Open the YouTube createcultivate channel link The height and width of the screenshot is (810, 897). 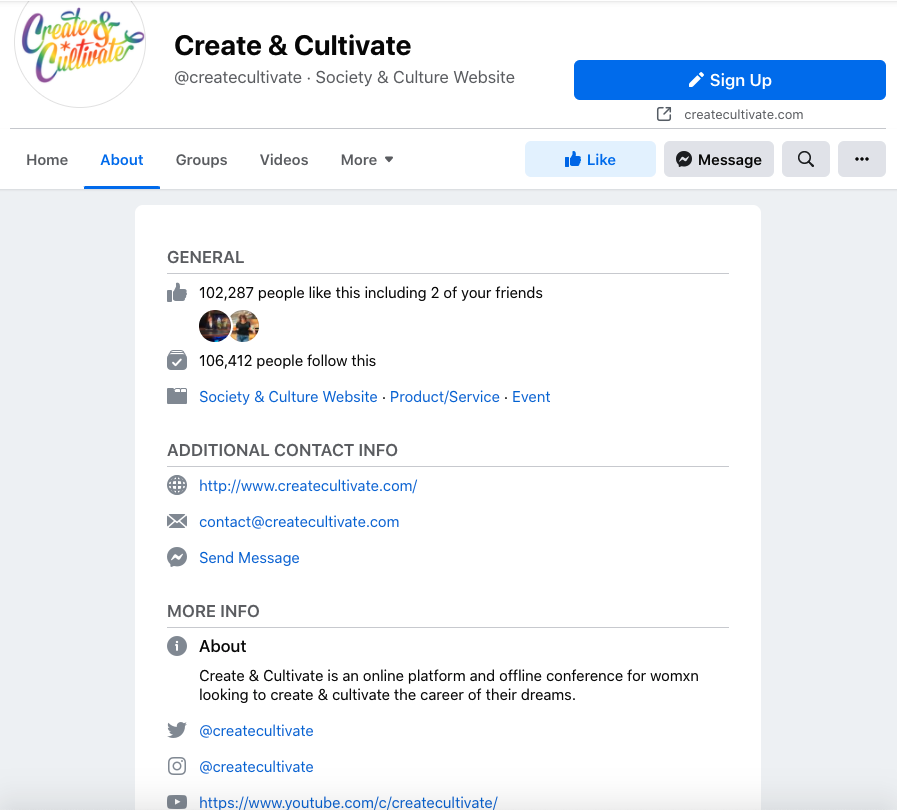click(348, 802)
